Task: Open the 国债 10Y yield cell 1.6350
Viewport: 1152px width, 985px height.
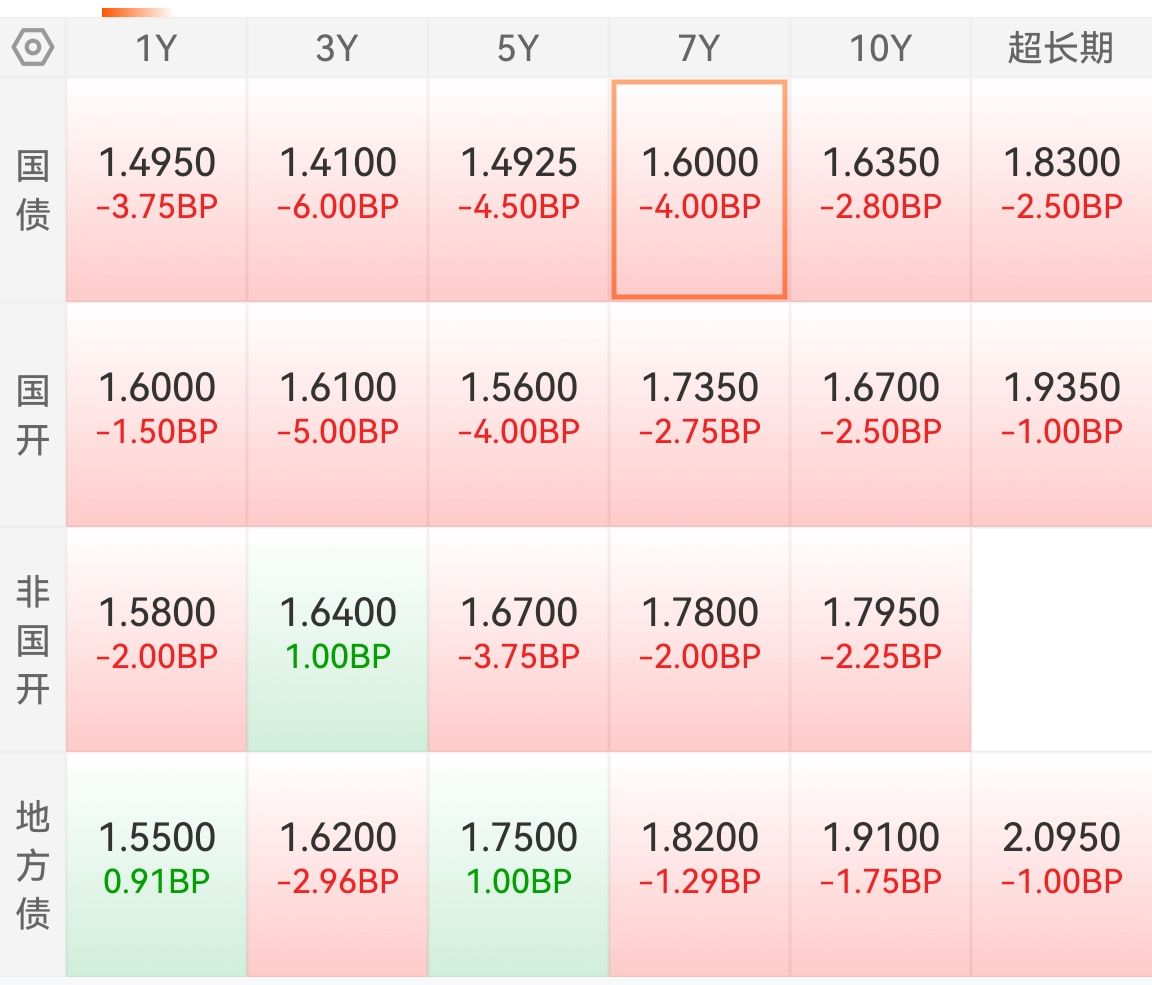Action: (x=880, y=189)
